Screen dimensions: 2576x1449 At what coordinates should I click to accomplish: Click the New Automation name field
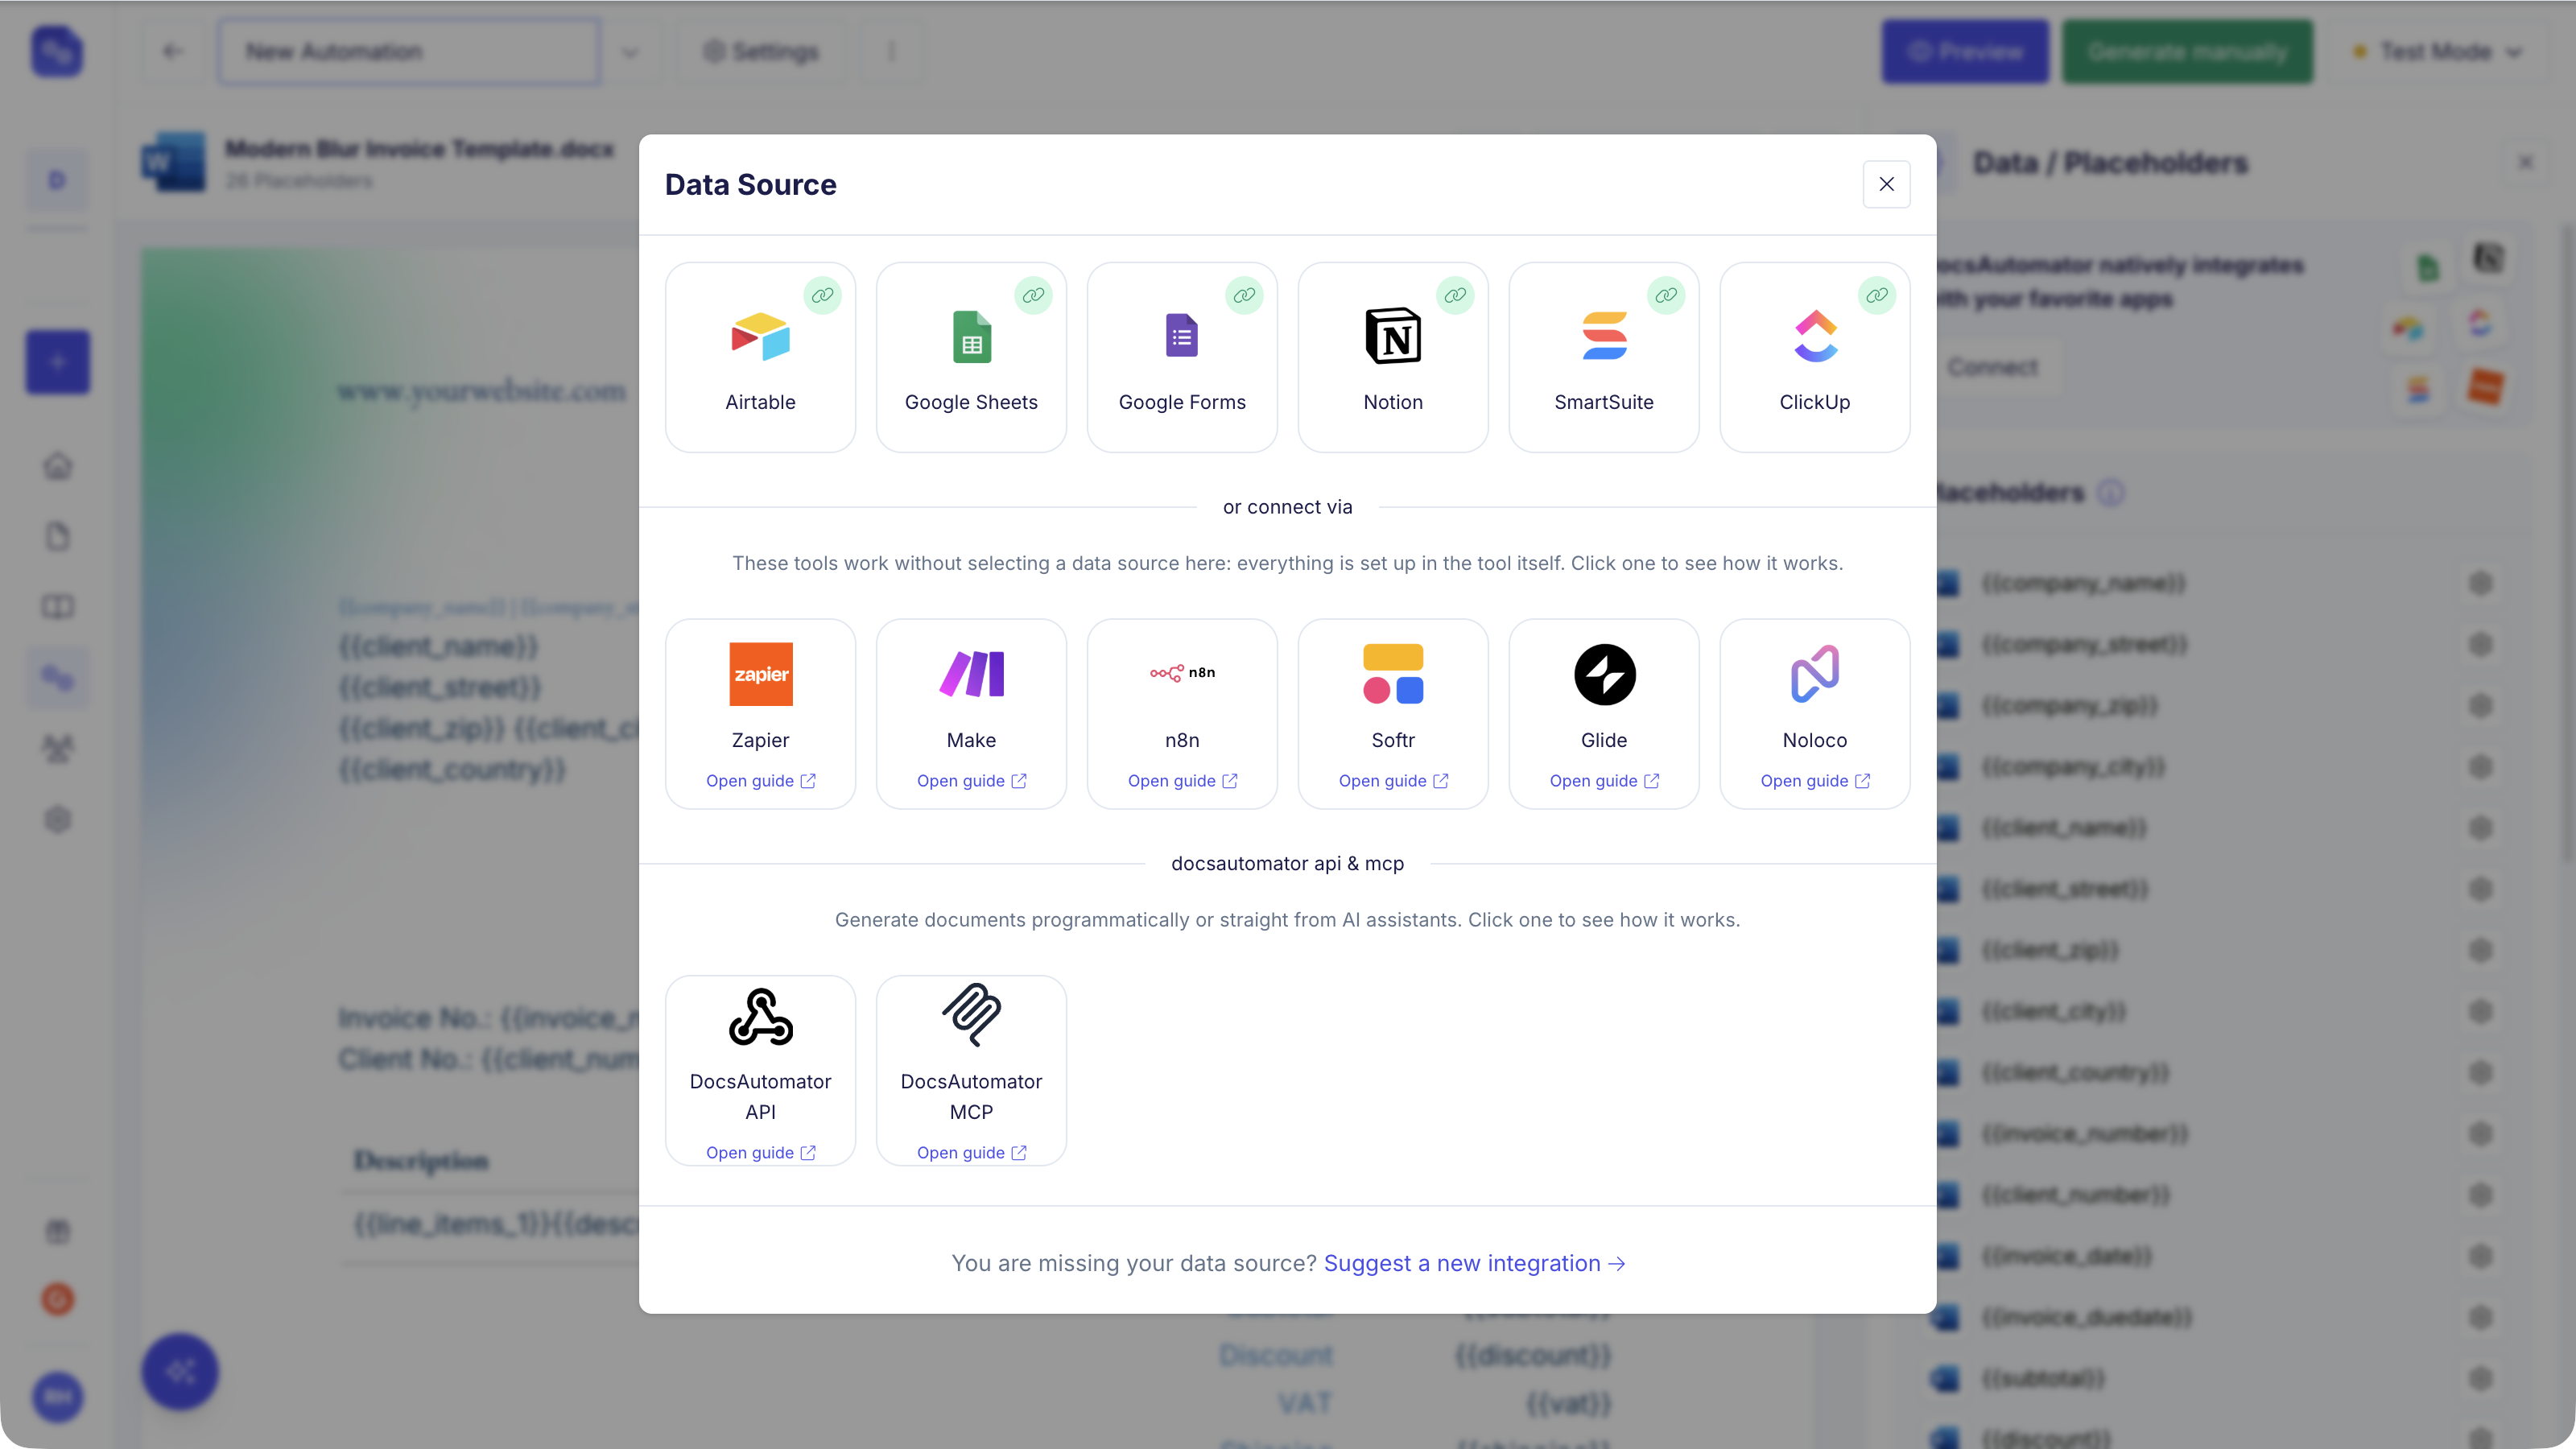pyautogui.click(x=409, y=51)
